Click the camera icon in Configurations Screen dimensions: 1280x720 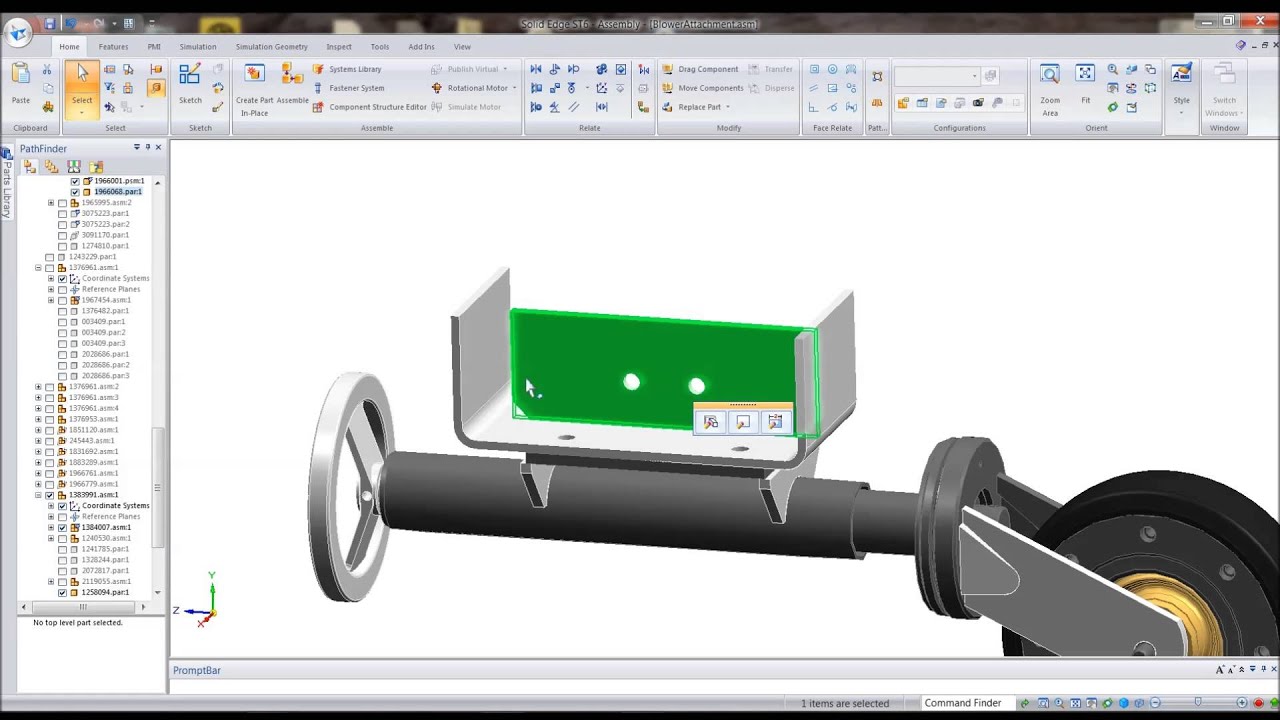click(978, 102)
